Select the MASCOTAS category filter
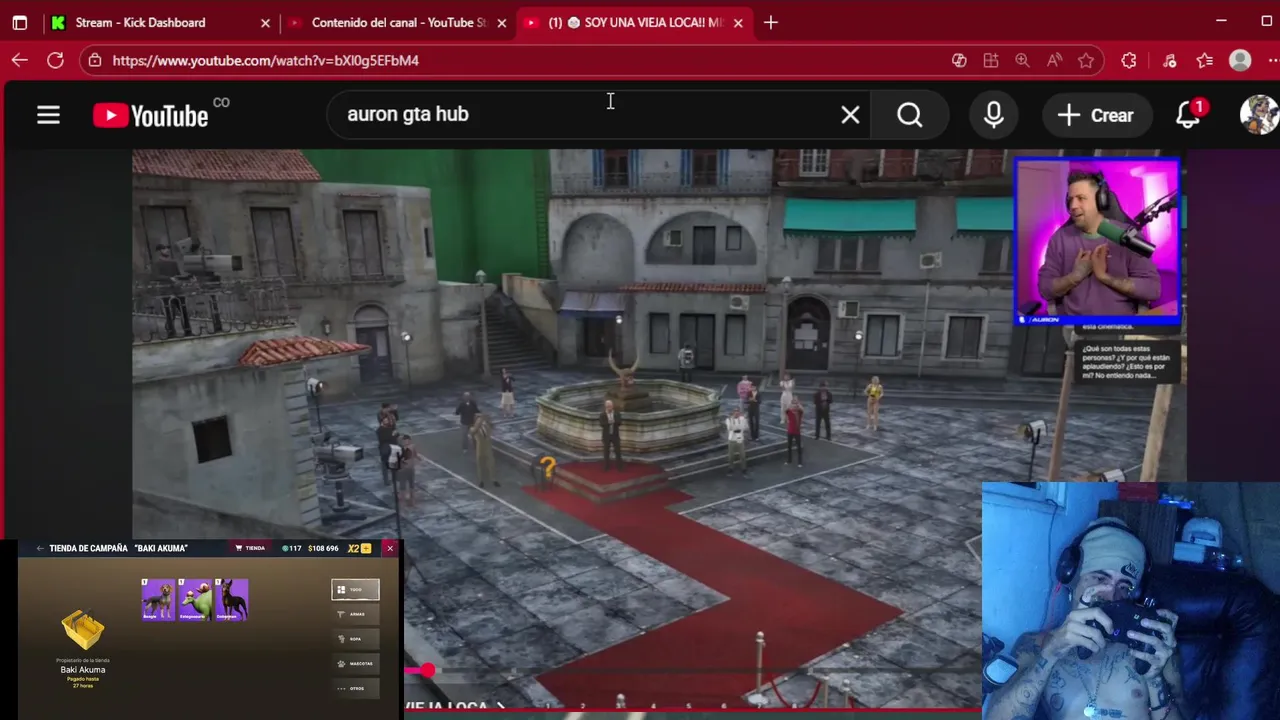The height and width of the screenshot is (720, 1280). point(355,664)
